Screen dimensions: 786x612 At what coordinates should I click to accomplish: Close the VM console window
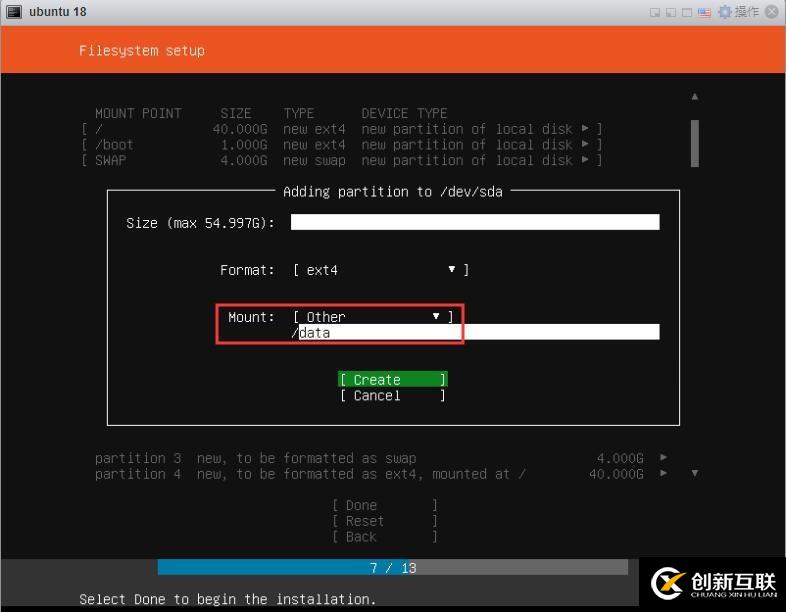772,12
